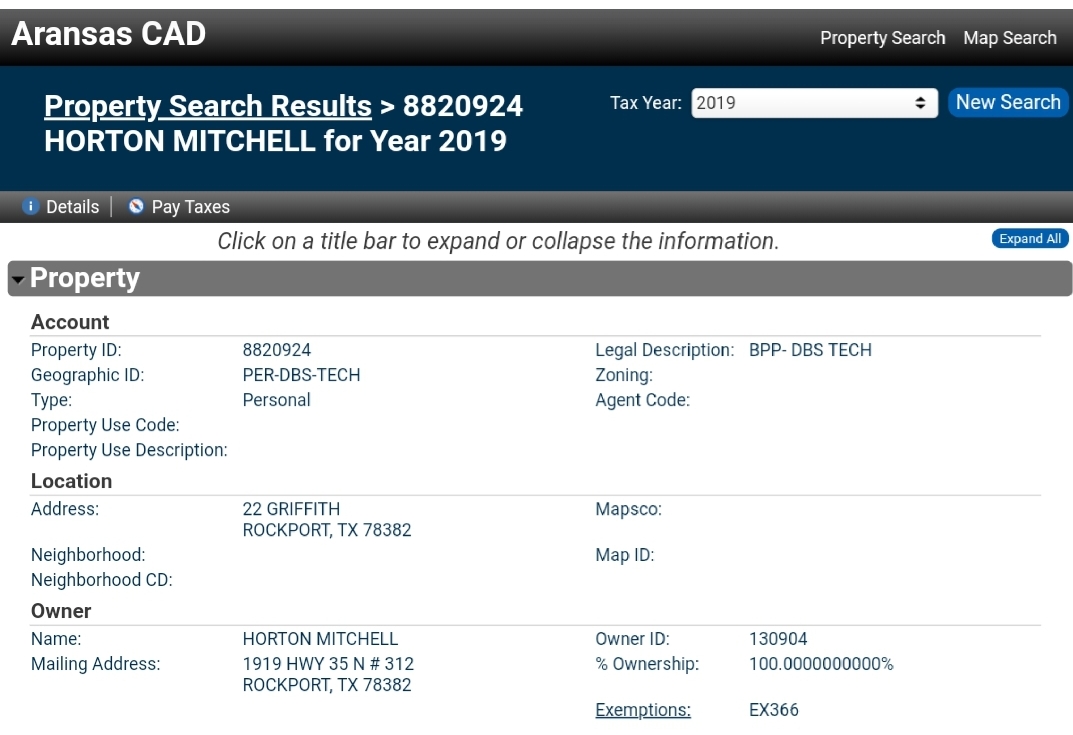Screen dimensions: 1073x735
Task: Click the Aransas CAD site title
Action: 109,34
